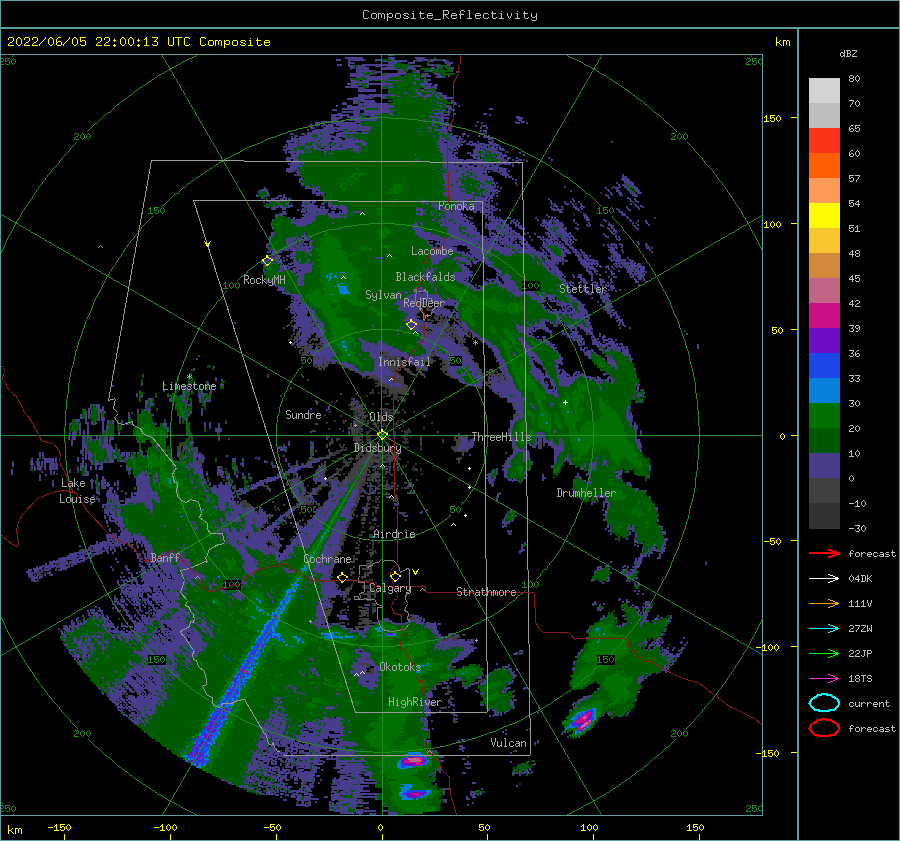
Task: Click the RockyMH label on map
Action: click(x=264, y=280)
